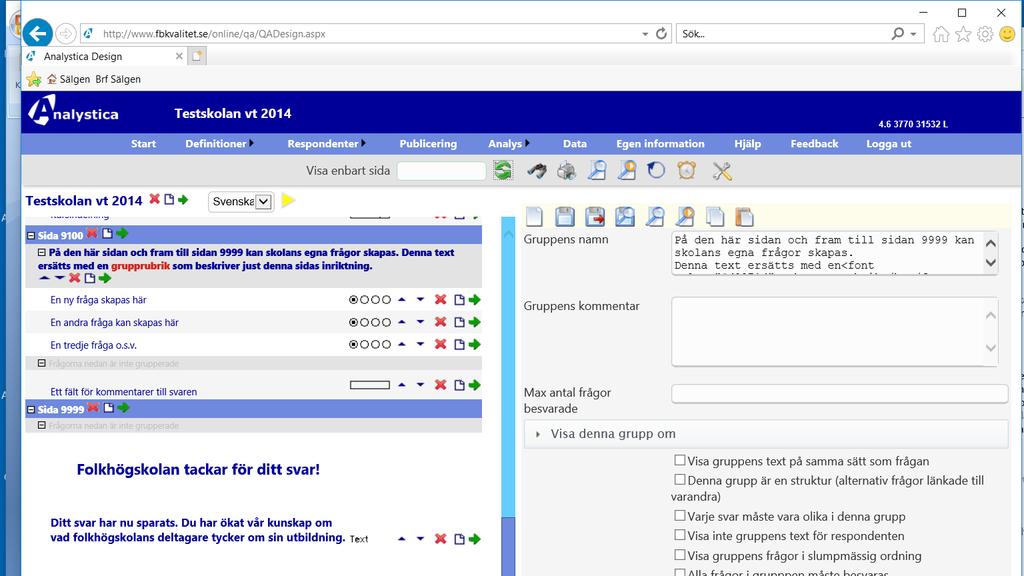
Task: Open the browser address bar dropdown arrow
Action: click(645, 34)
